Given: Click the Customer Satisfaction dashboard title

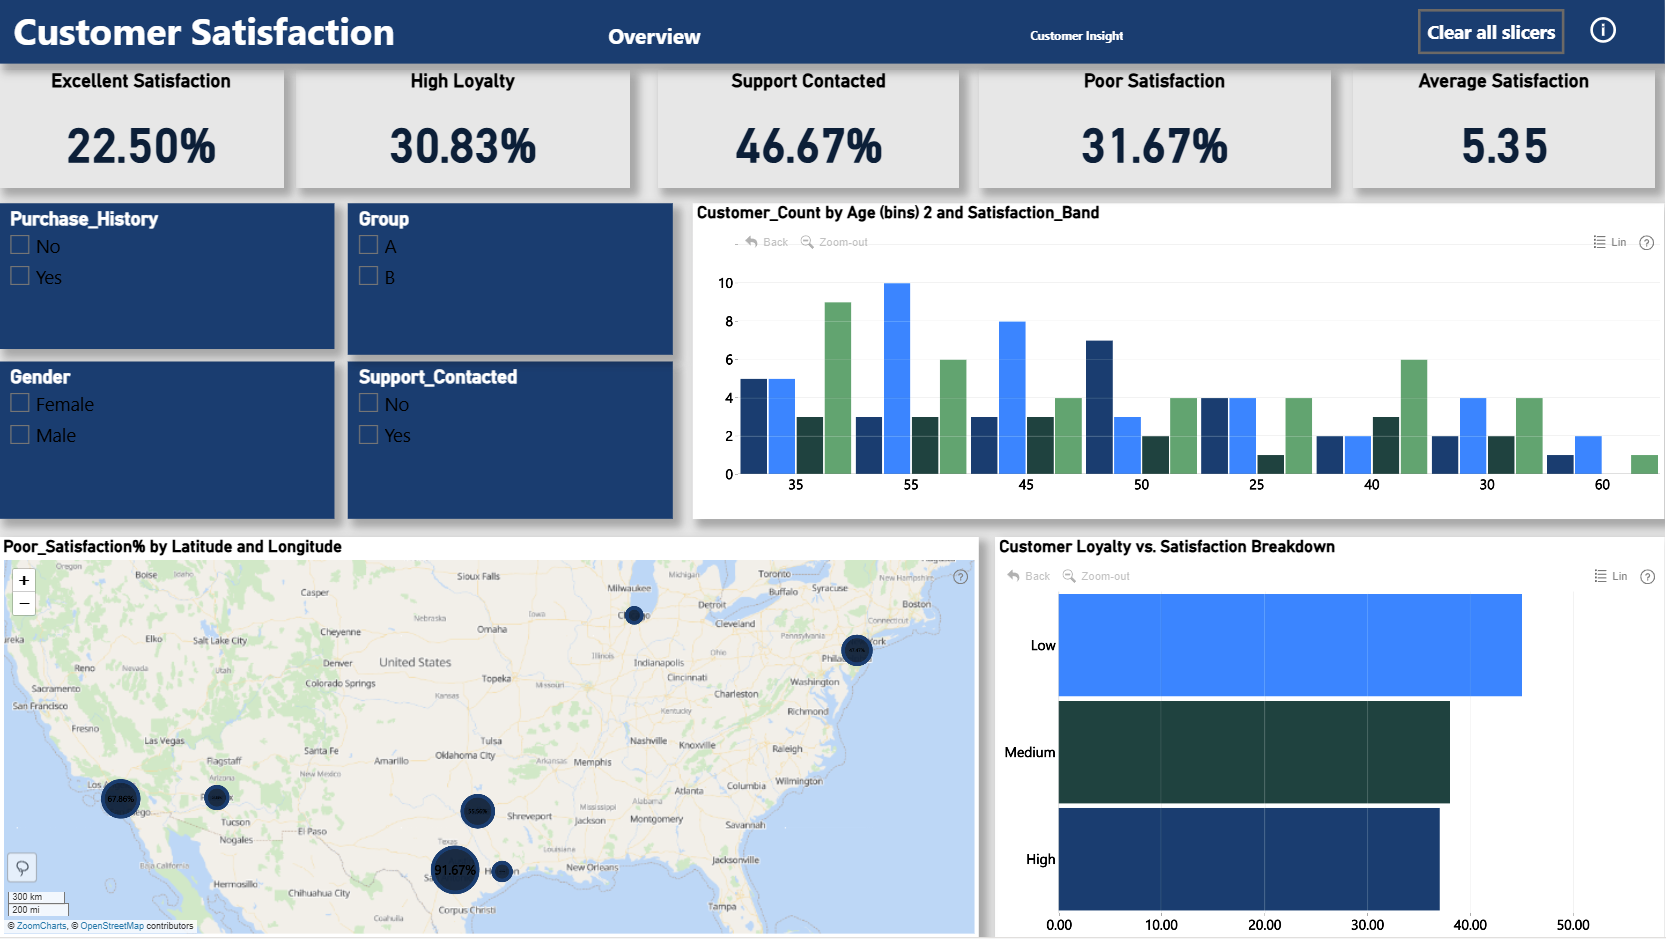Looking at the screenshot, I should (204, 32).
